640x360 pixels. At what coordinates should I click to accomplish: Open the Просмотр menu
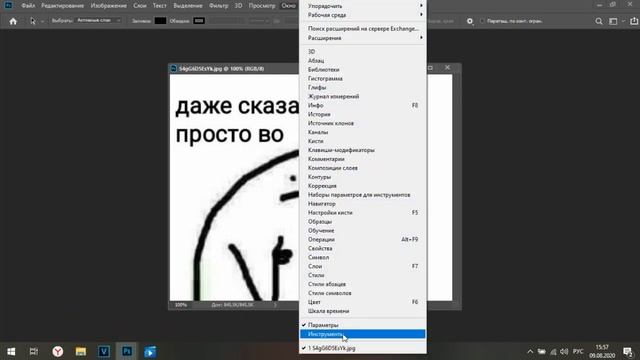[x=262, y=6]
